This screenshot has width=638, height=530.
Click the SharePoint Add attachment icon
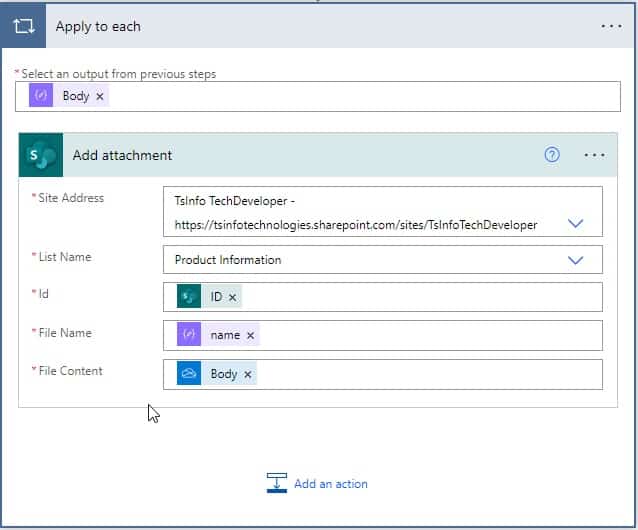[x=41, y=155]
